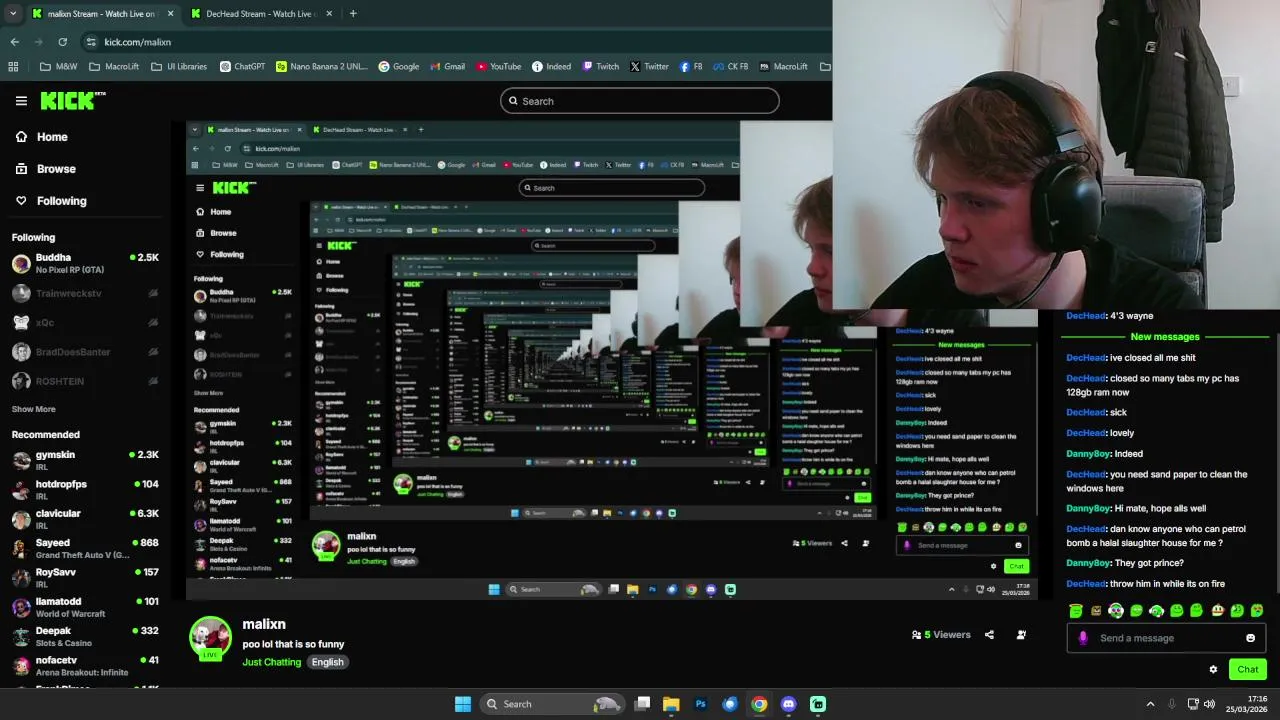Click the taskbar volume icon
This screenshot has height=720, width=1280.
pyautogui.click(x=1211, y=704)
